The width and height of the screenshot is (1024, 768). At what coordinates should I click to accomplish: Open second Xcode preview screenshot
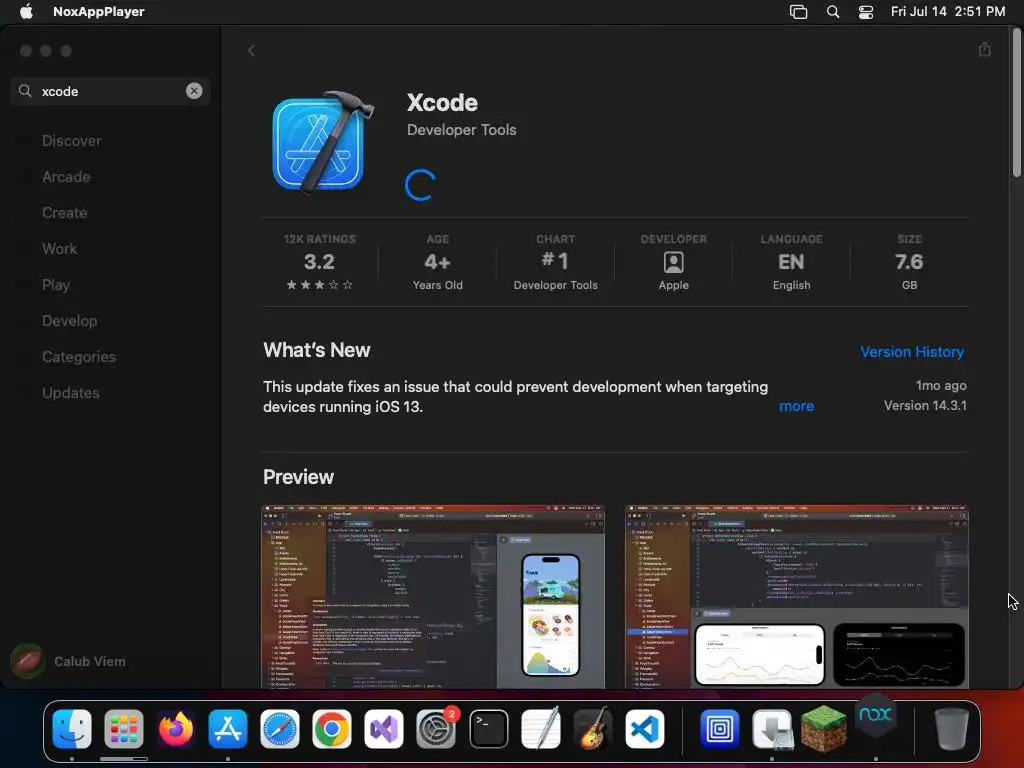tap(797, 596)
